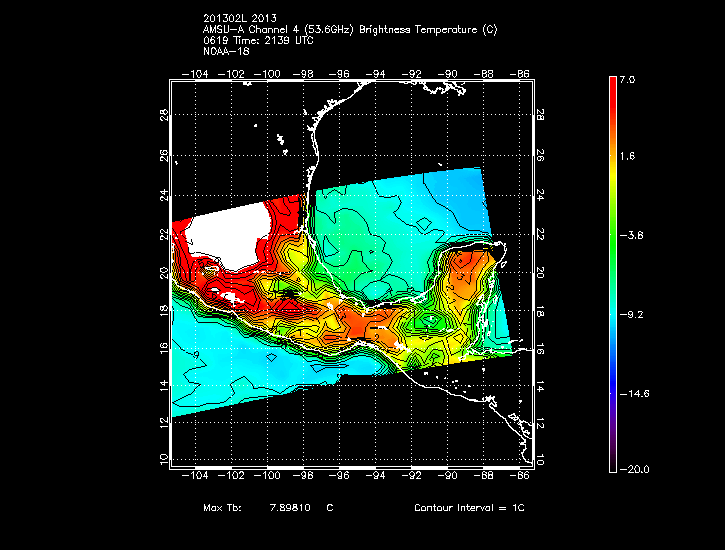Click the 10 latitude label on right axis
725x550 pixels.
tap(540, 460)
